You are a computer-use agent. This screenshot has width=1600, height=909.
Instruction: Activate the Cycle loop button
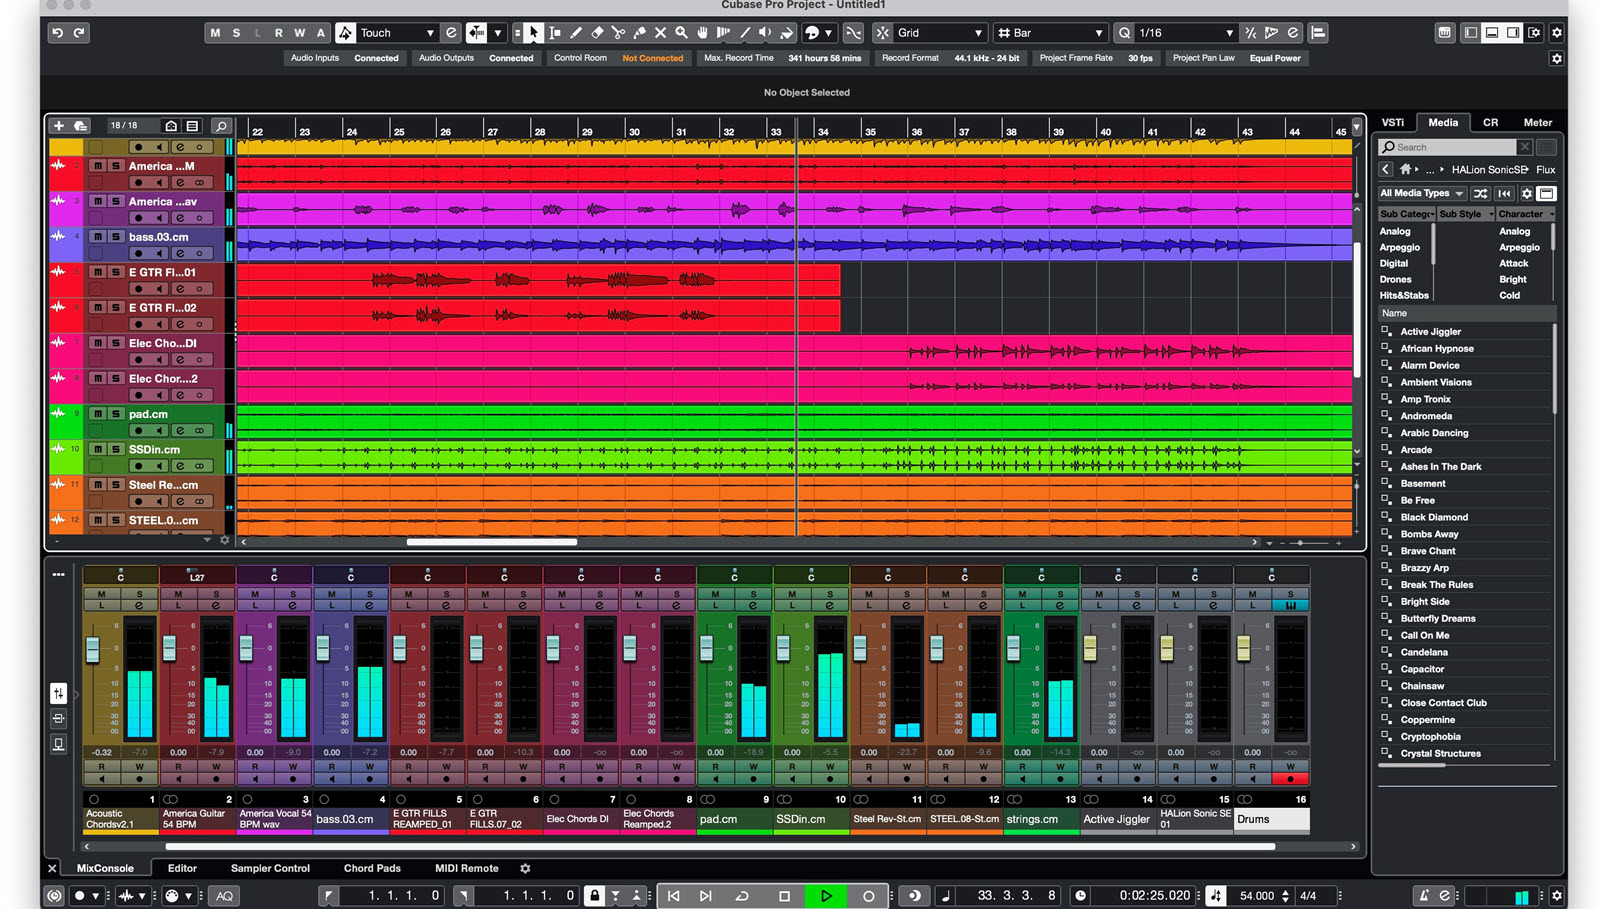(x=742, y=896)
